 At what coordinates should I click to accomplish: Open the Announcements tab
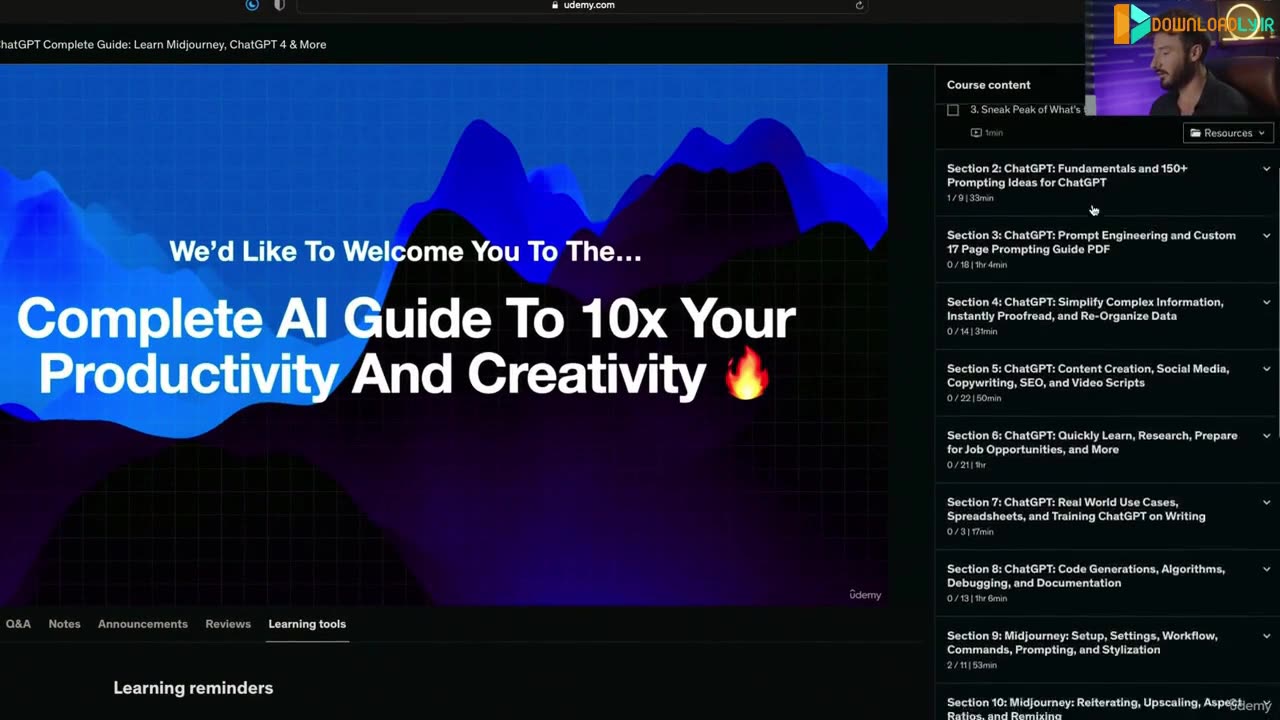point(143,624)
